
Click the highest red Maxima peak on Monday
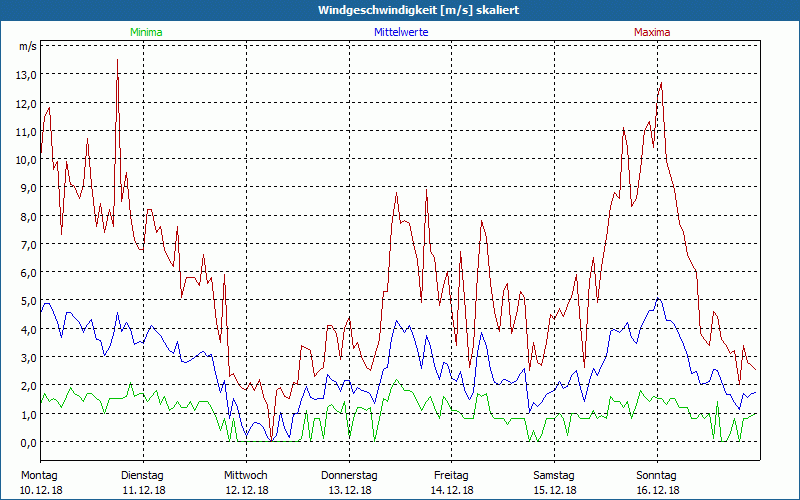coord(117,60)
